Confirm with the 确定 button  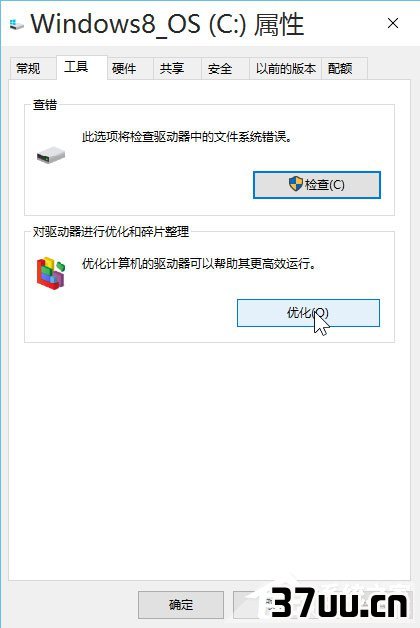pos(181,604)
